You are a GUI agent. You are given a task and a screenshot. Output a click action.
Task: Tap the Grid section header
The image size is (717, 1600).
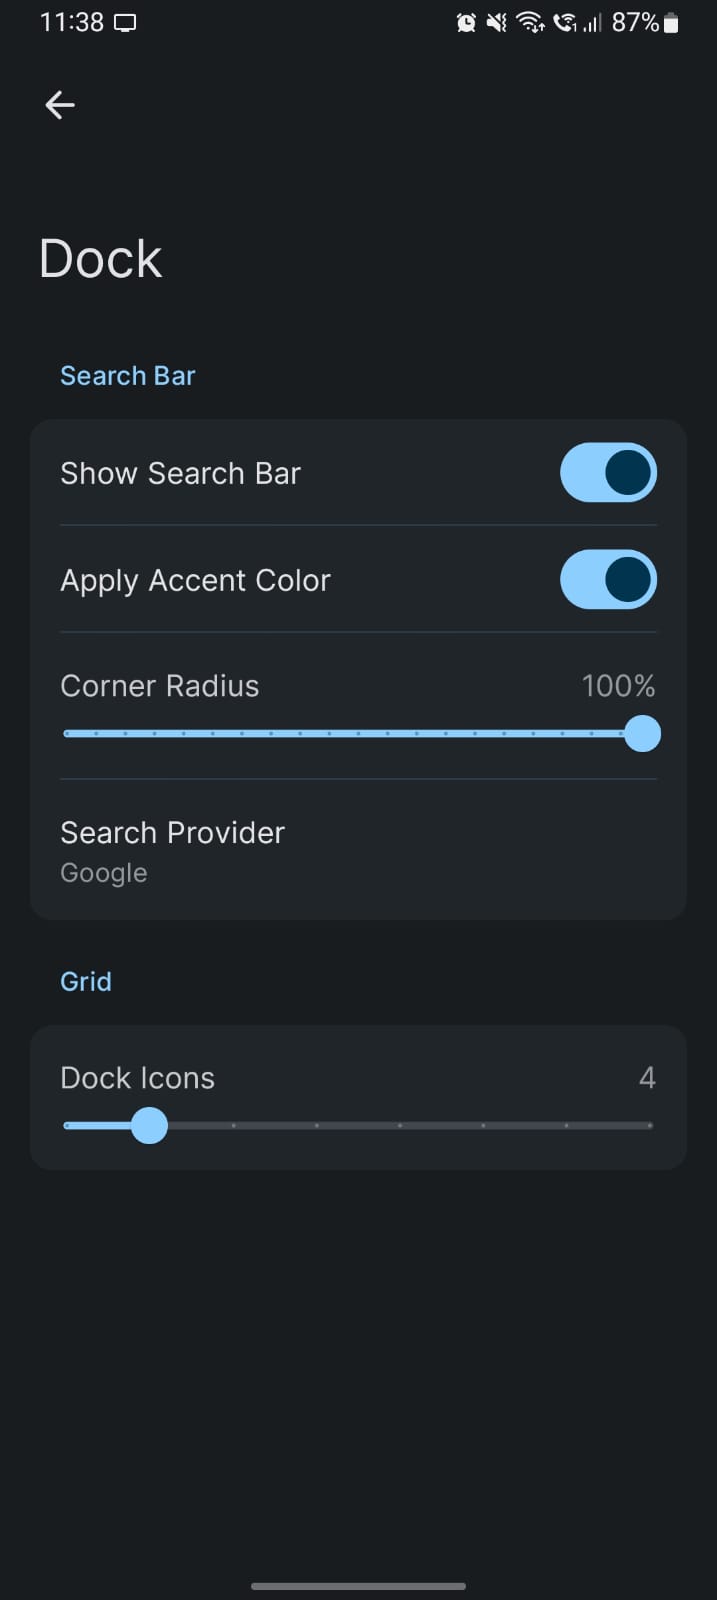[85, 981]
